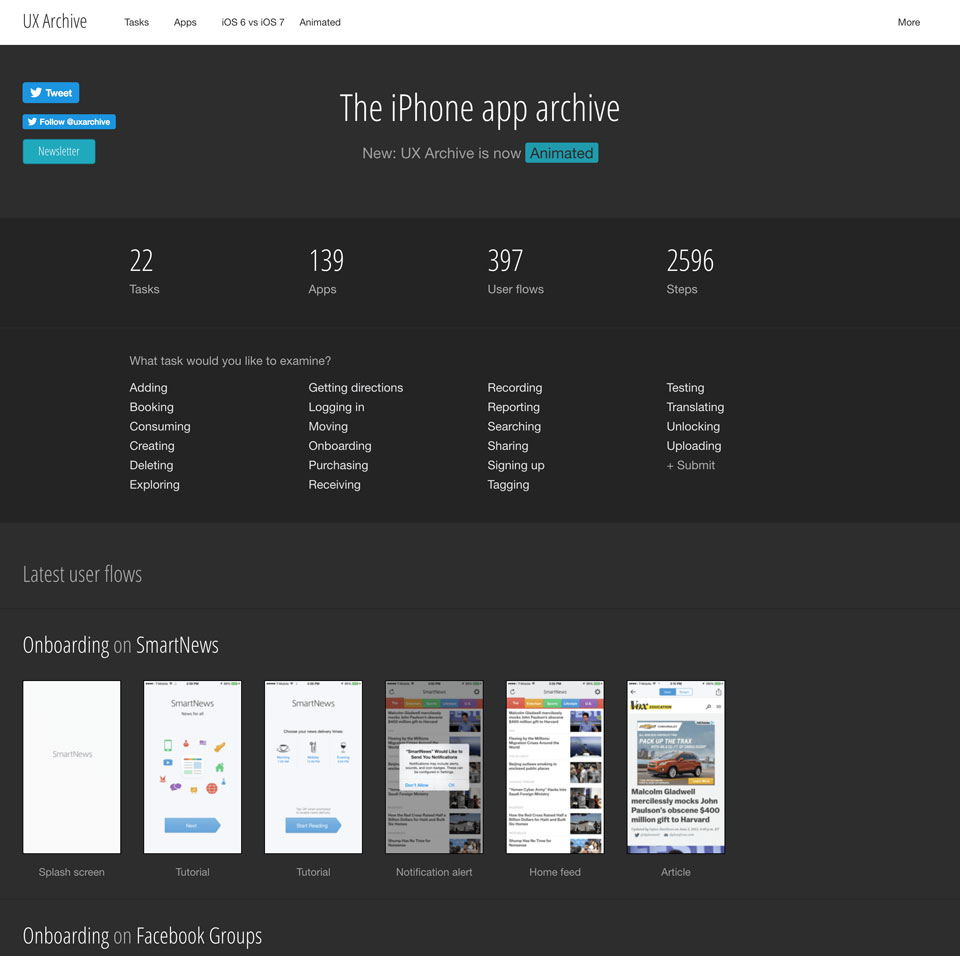Select the Creating task
Viewport: 960px width, 956px height.
152,446
